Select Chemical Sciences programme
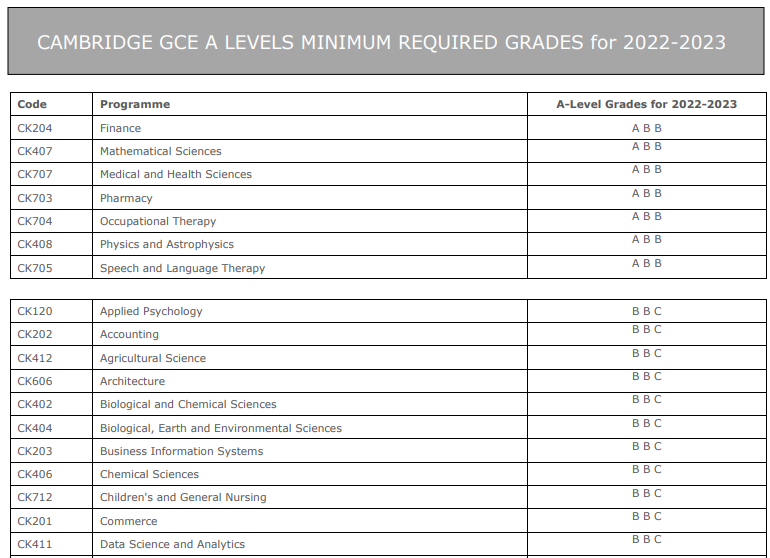Screen dimensions: 770x558 (150, 474)
